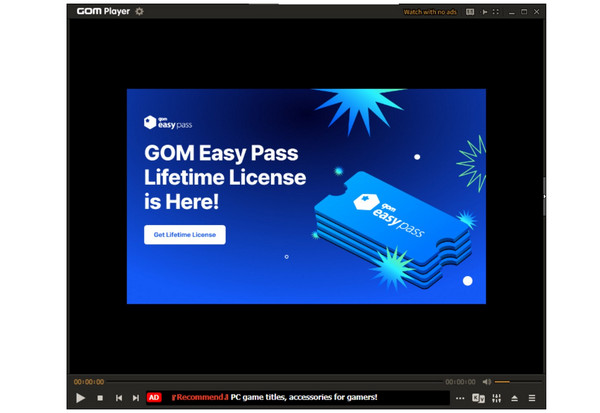Click the 'Watch with no ads' link
600x413 pixels.
click(430, 12)
